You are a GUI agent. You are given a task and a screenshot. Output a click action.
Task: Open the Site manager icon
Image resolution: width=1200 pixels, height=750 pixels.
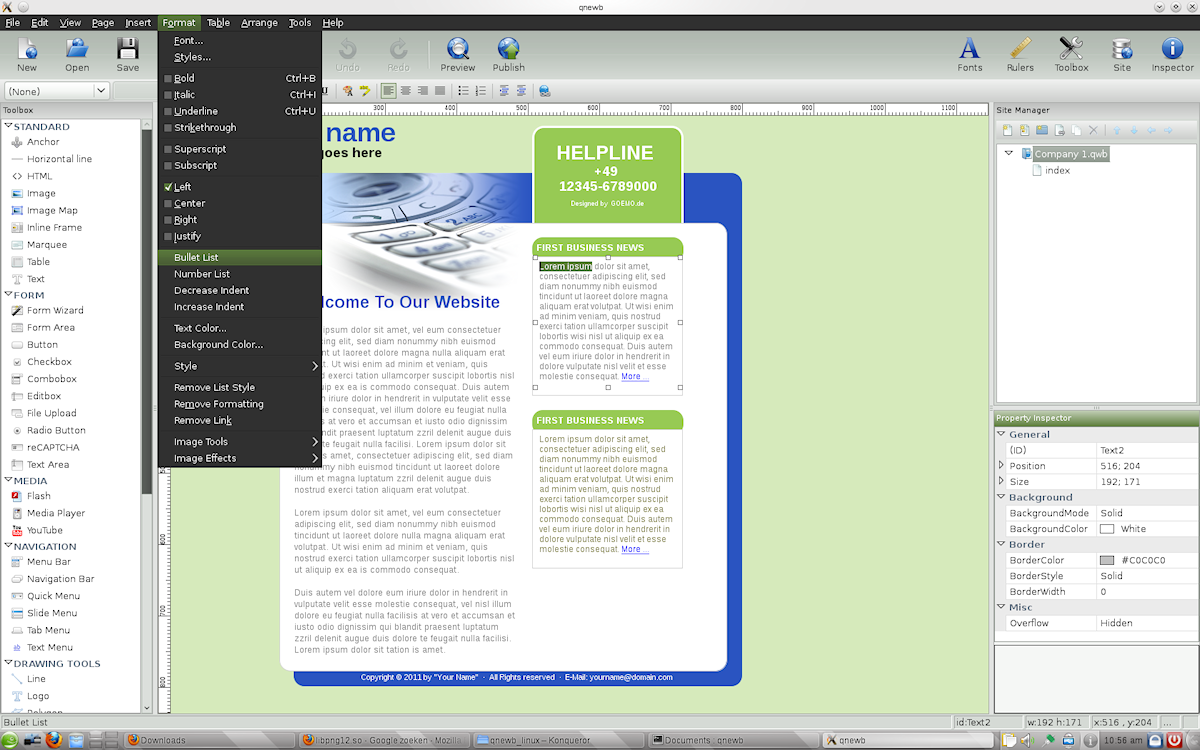(x=1122, y=54)
